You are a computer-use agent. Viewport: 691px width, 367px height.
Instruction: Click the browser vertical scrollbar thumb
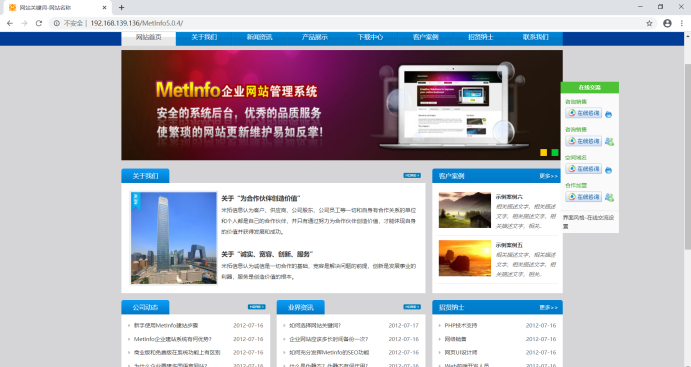click(x=687, y=157)
